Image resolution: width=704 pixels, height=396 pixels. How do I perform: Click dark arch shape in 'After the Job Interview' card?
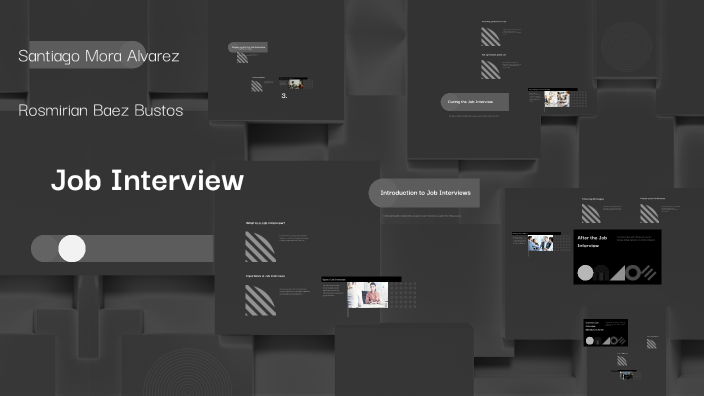point(601,273)
